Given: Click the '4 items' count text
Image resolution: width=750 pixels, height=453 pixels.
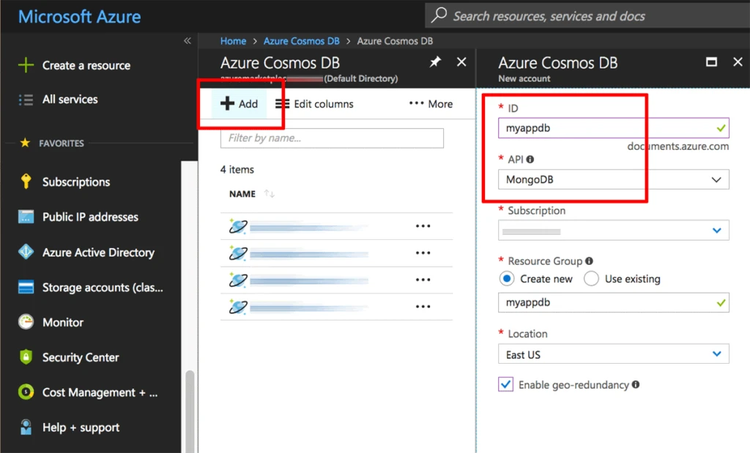Looking at the screenshot, I should (x=237, y=169).
